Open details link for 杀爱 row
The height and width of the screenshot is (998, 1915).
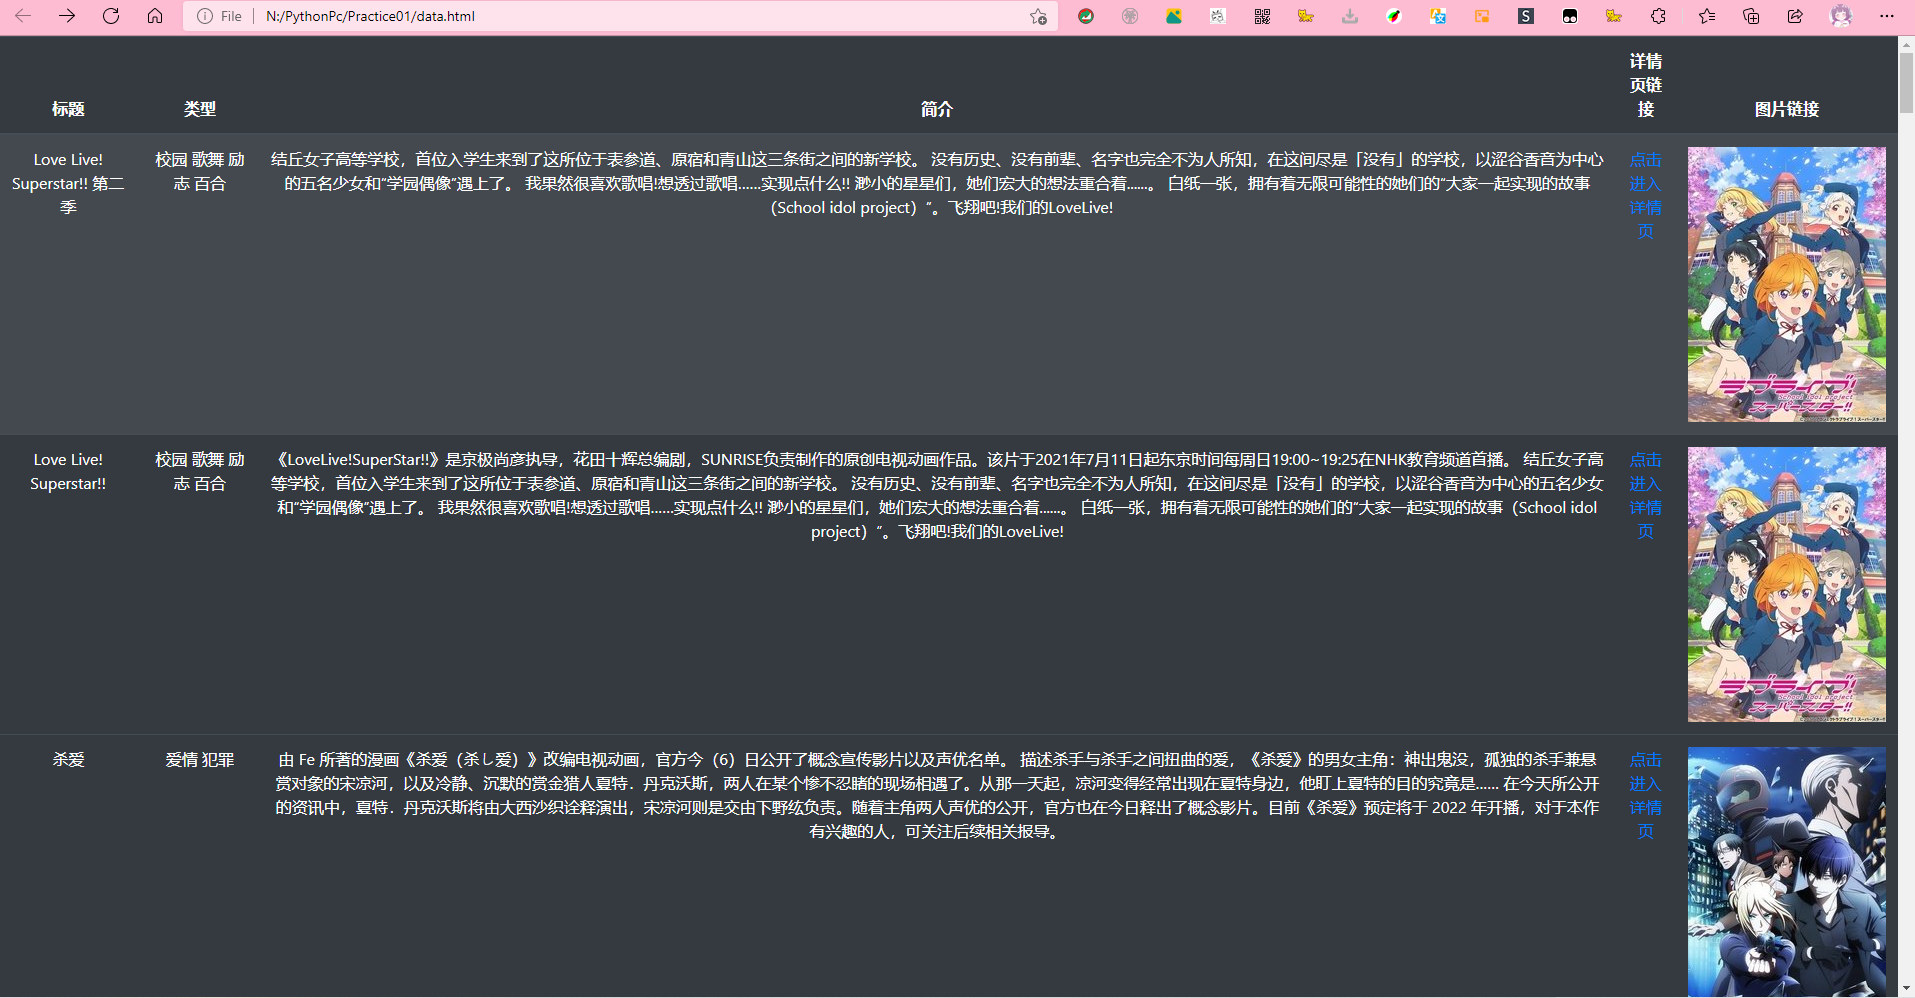pyautogui.click(x=1645, y=796)
